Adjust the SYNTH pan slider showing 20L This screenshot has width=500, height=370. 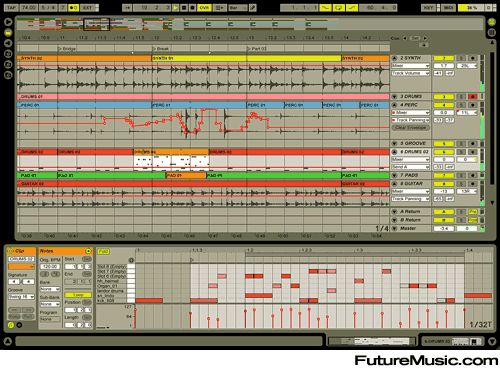466,66
